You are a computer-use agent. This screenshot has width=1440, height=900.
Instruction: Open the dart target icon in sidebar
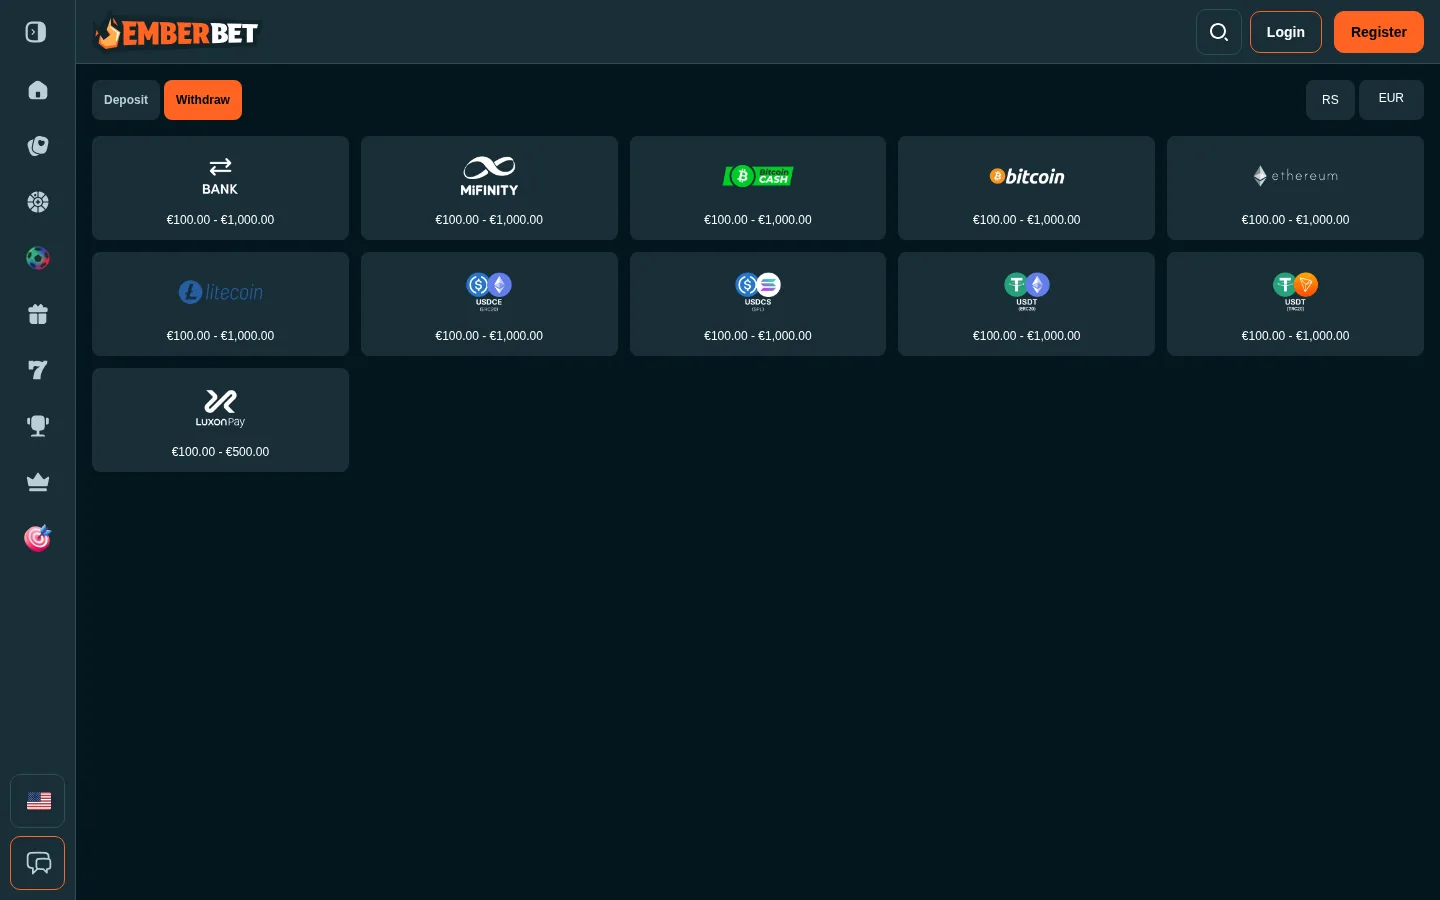38,538
